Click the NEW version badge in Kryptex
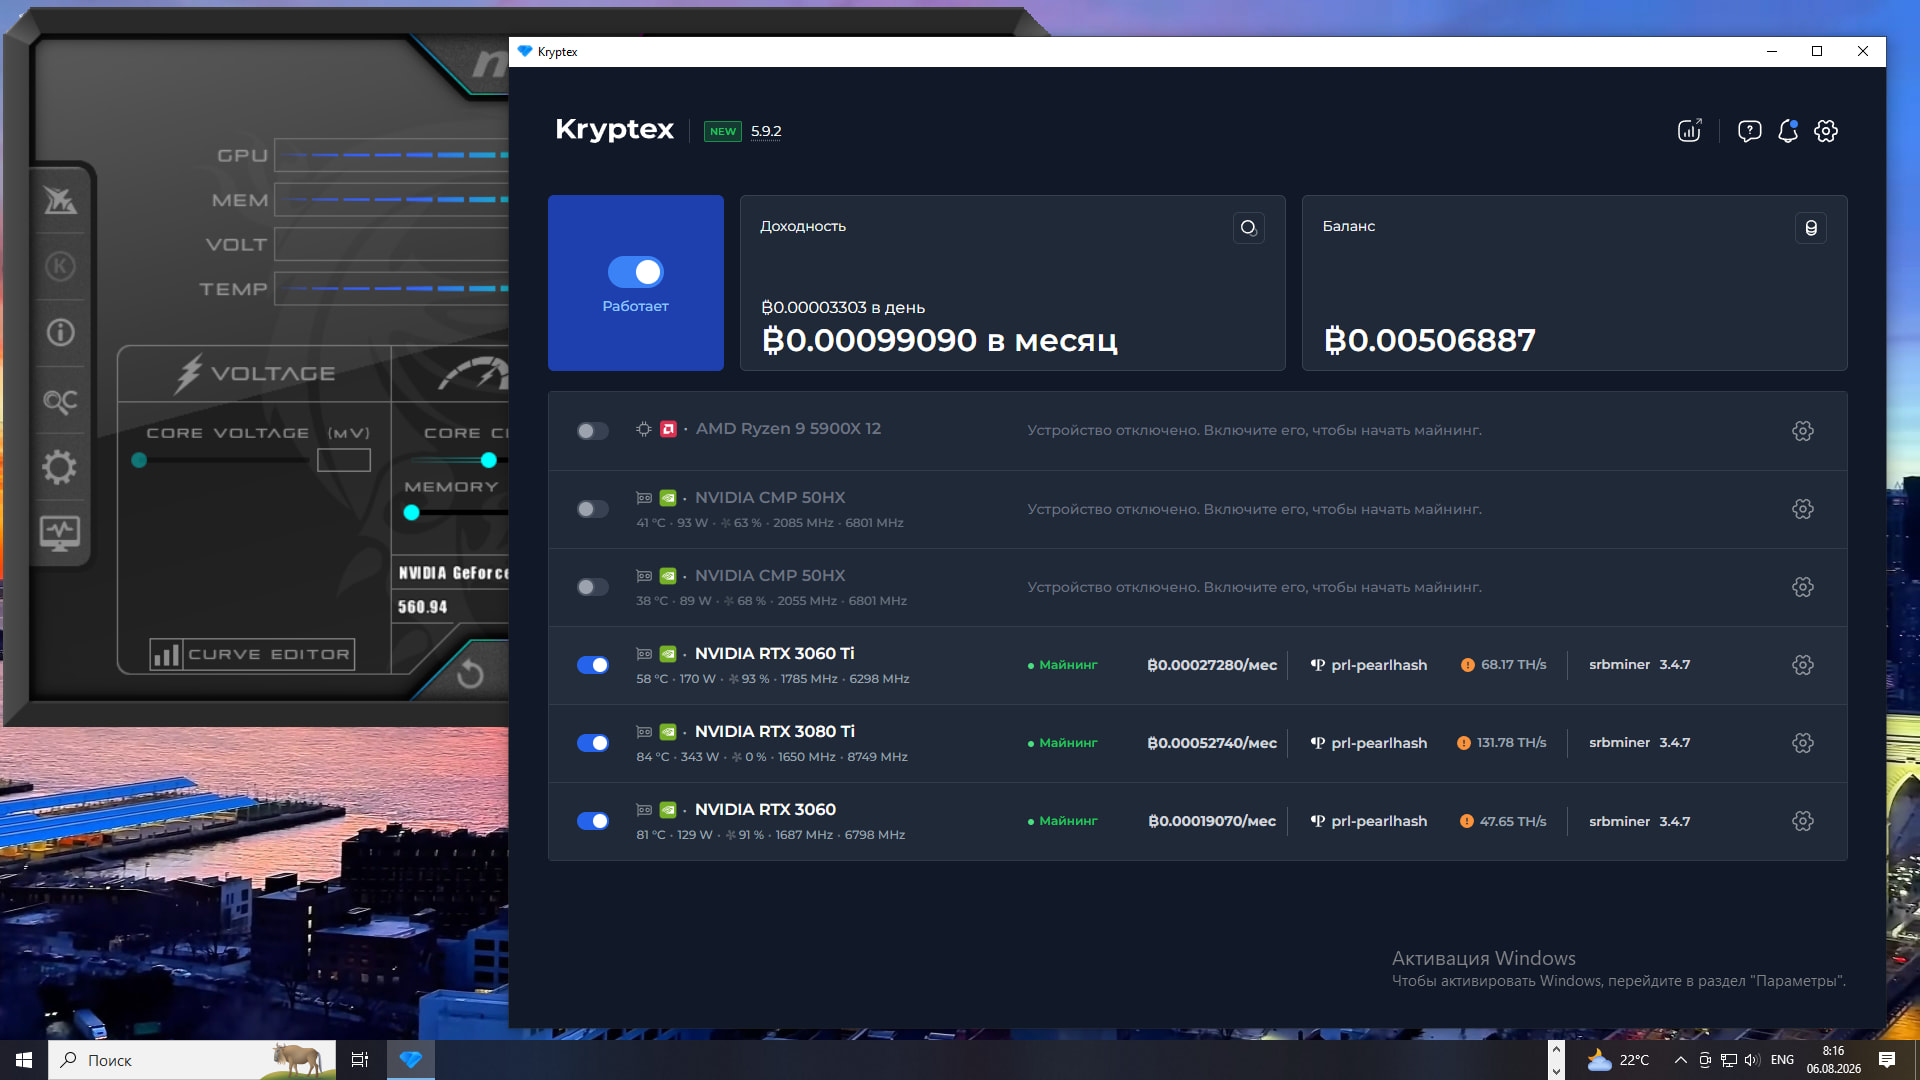1920x1080 pixels. click(723, 132)
